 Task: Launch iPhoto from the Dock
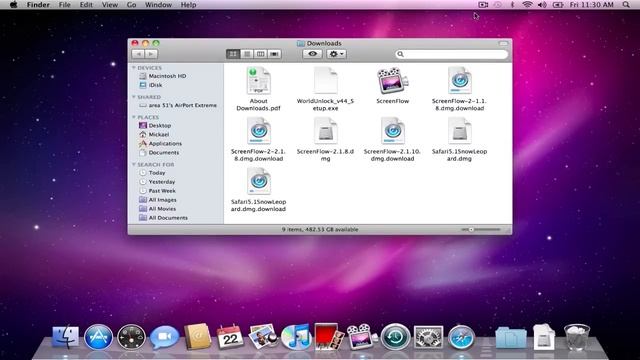(x=263, y=337)
